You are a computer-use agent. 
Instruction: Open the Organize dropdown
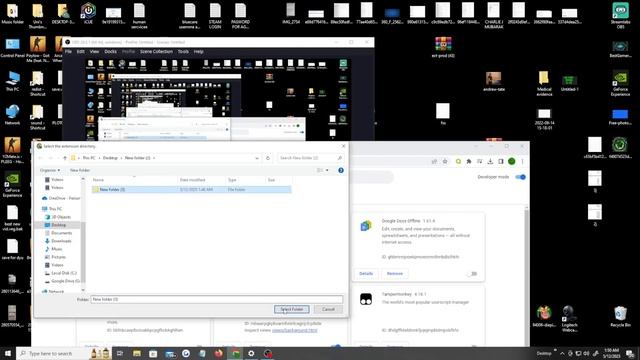(50, 170)
